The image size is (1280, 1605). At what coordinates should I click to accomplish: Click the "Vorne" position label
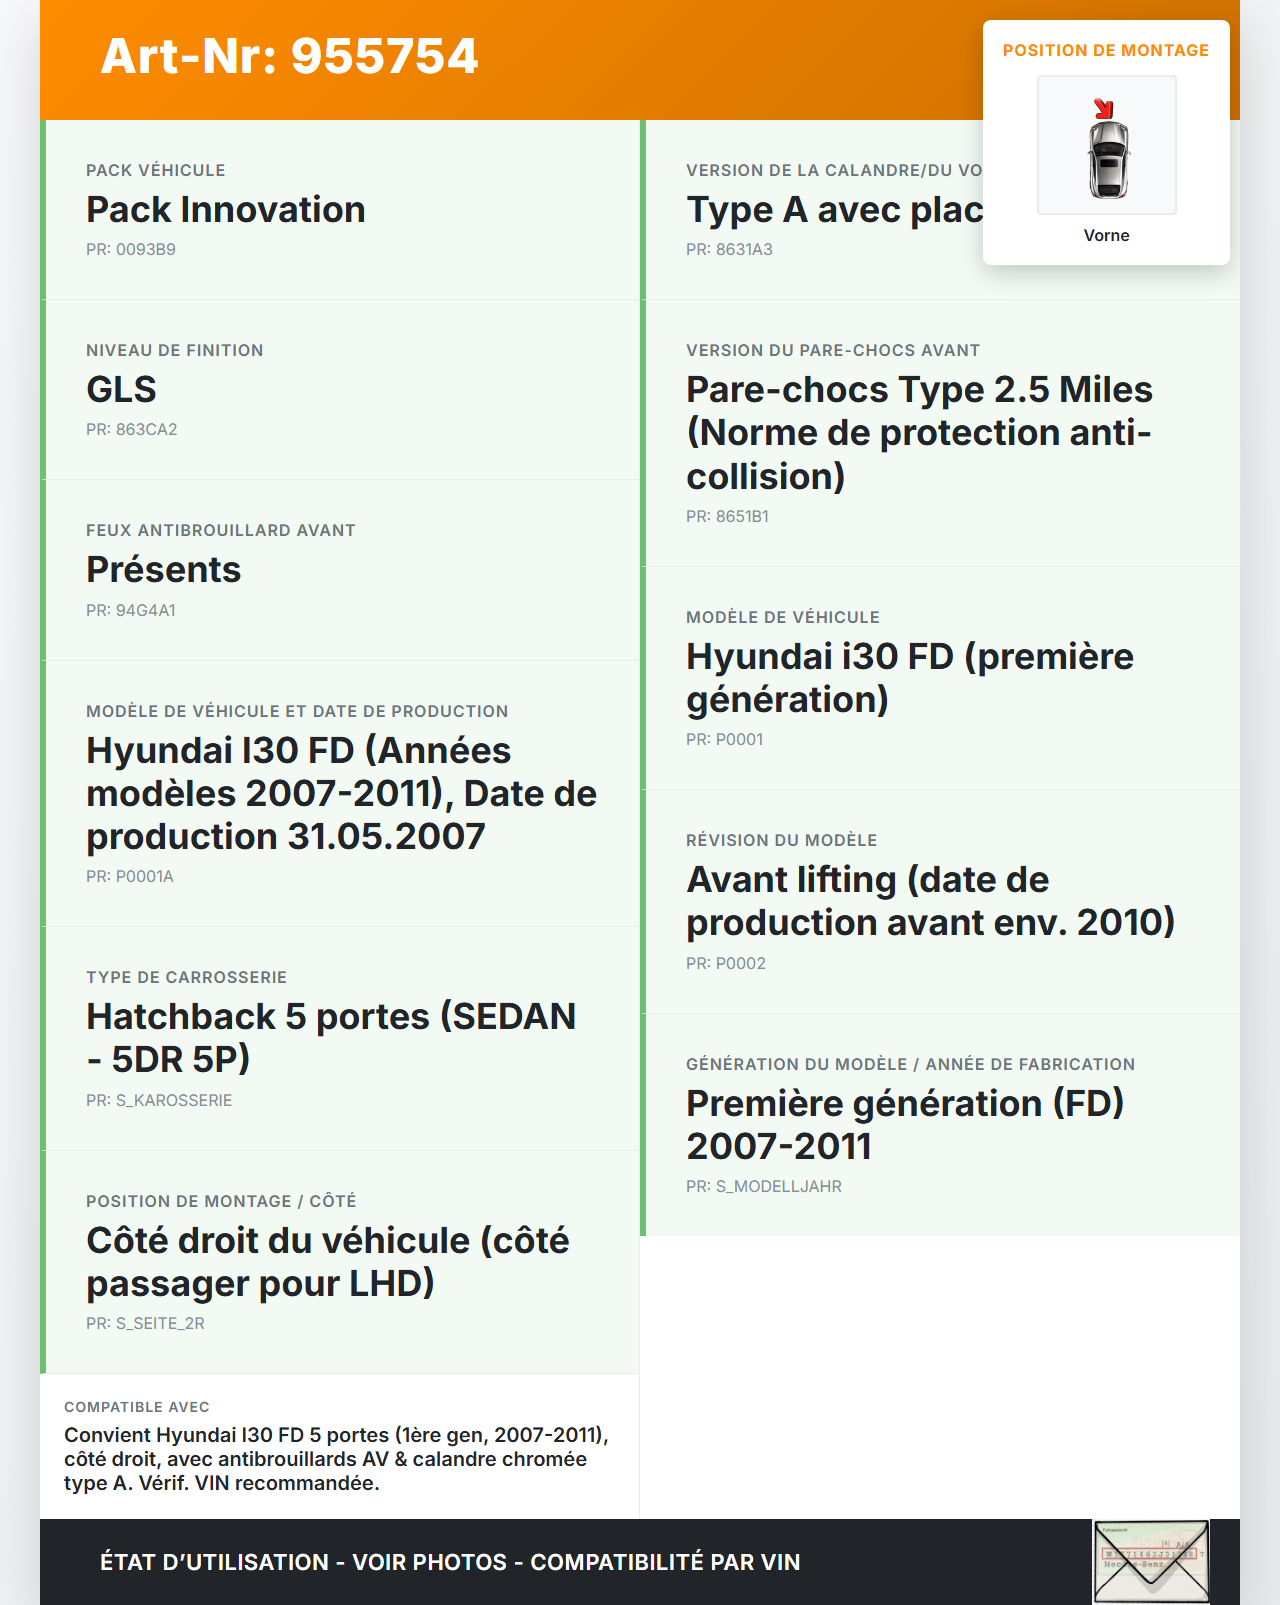1106,235
